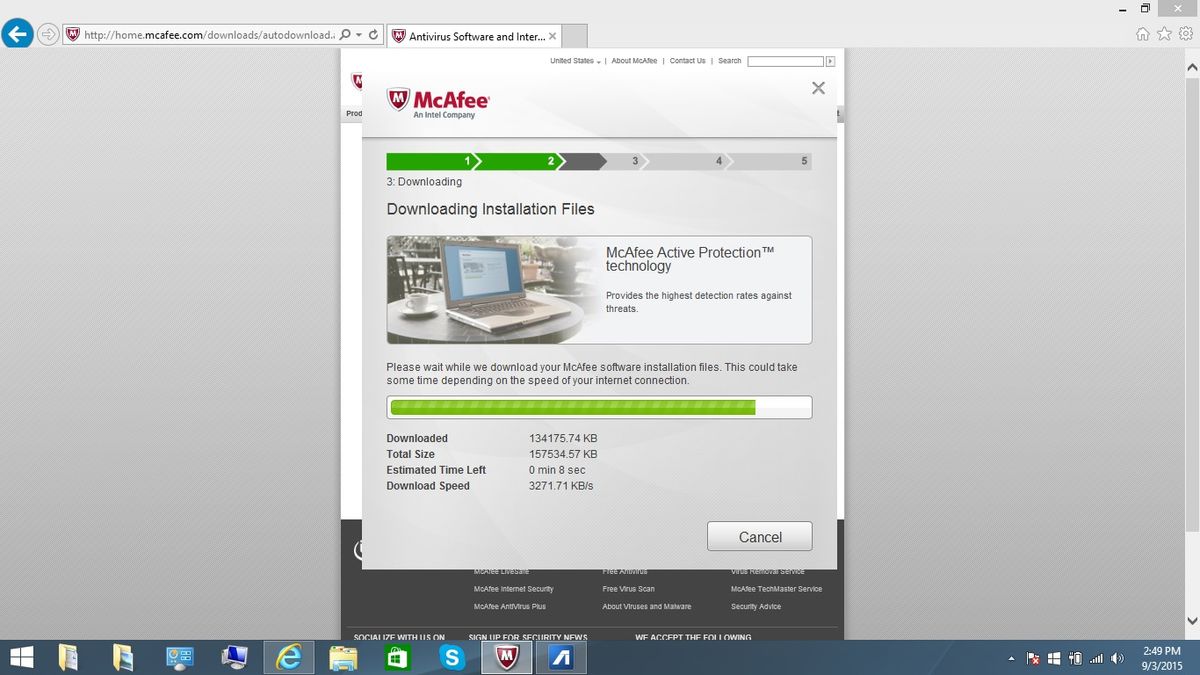Open McAfee from the taskbar shield icon

coord(506,657)
